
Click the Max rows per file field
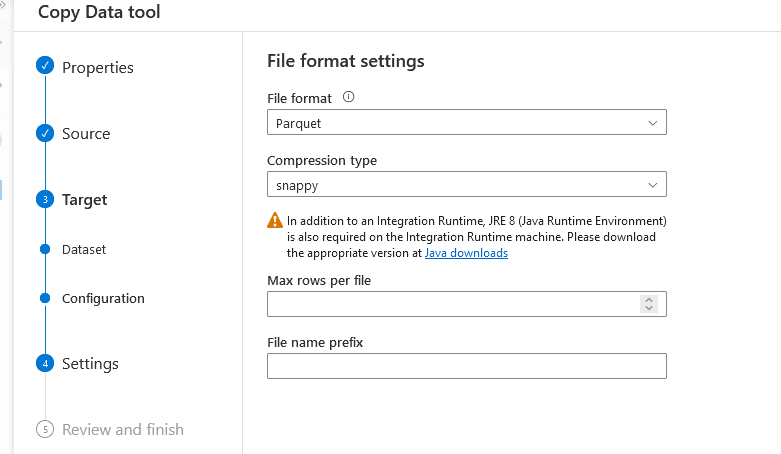452,304
